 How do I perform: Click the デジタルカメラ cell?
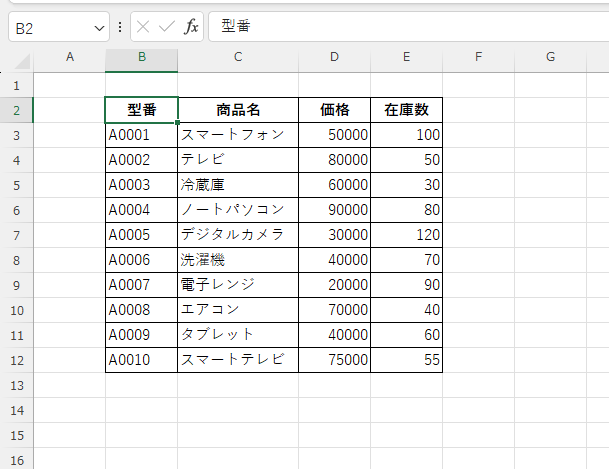click(x=238, y=235)
